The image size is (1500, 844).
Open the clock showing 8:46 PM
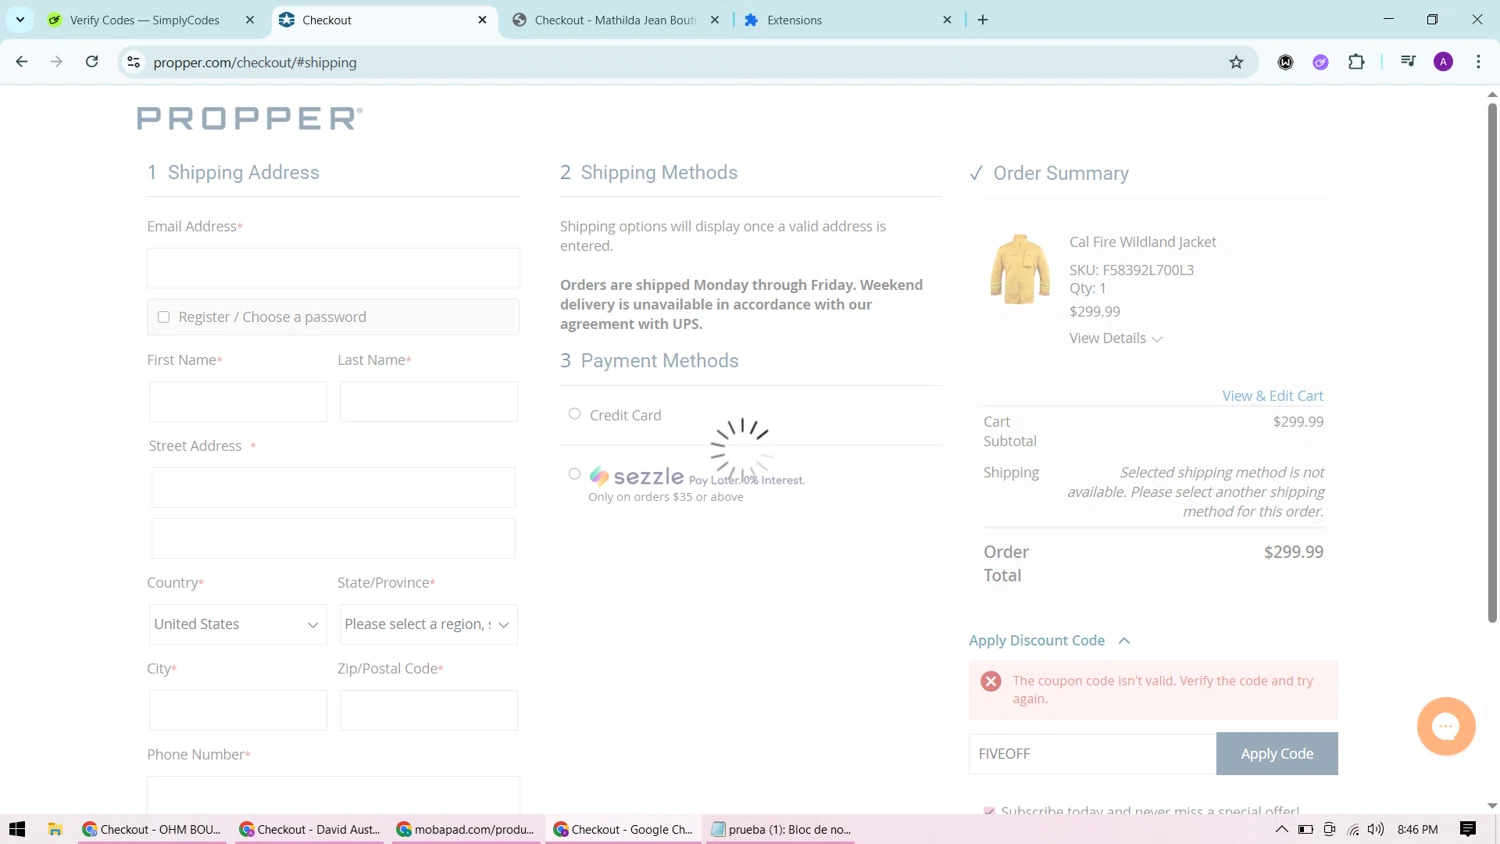coord(1418,829)
